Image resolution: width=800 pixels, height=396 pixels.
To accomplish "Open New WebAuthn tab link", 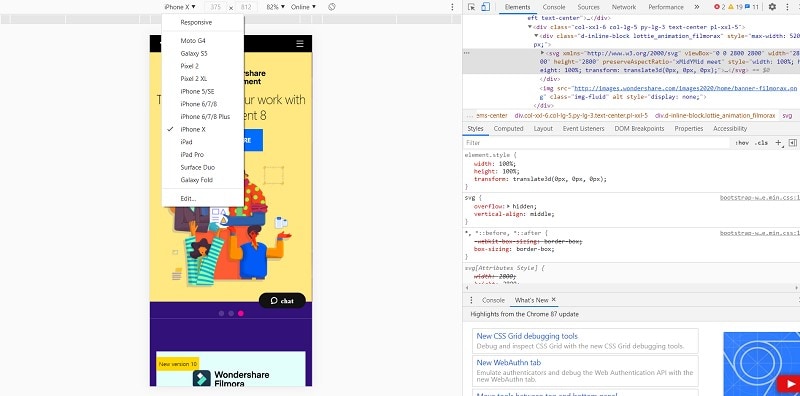I will tap(508, 363).
